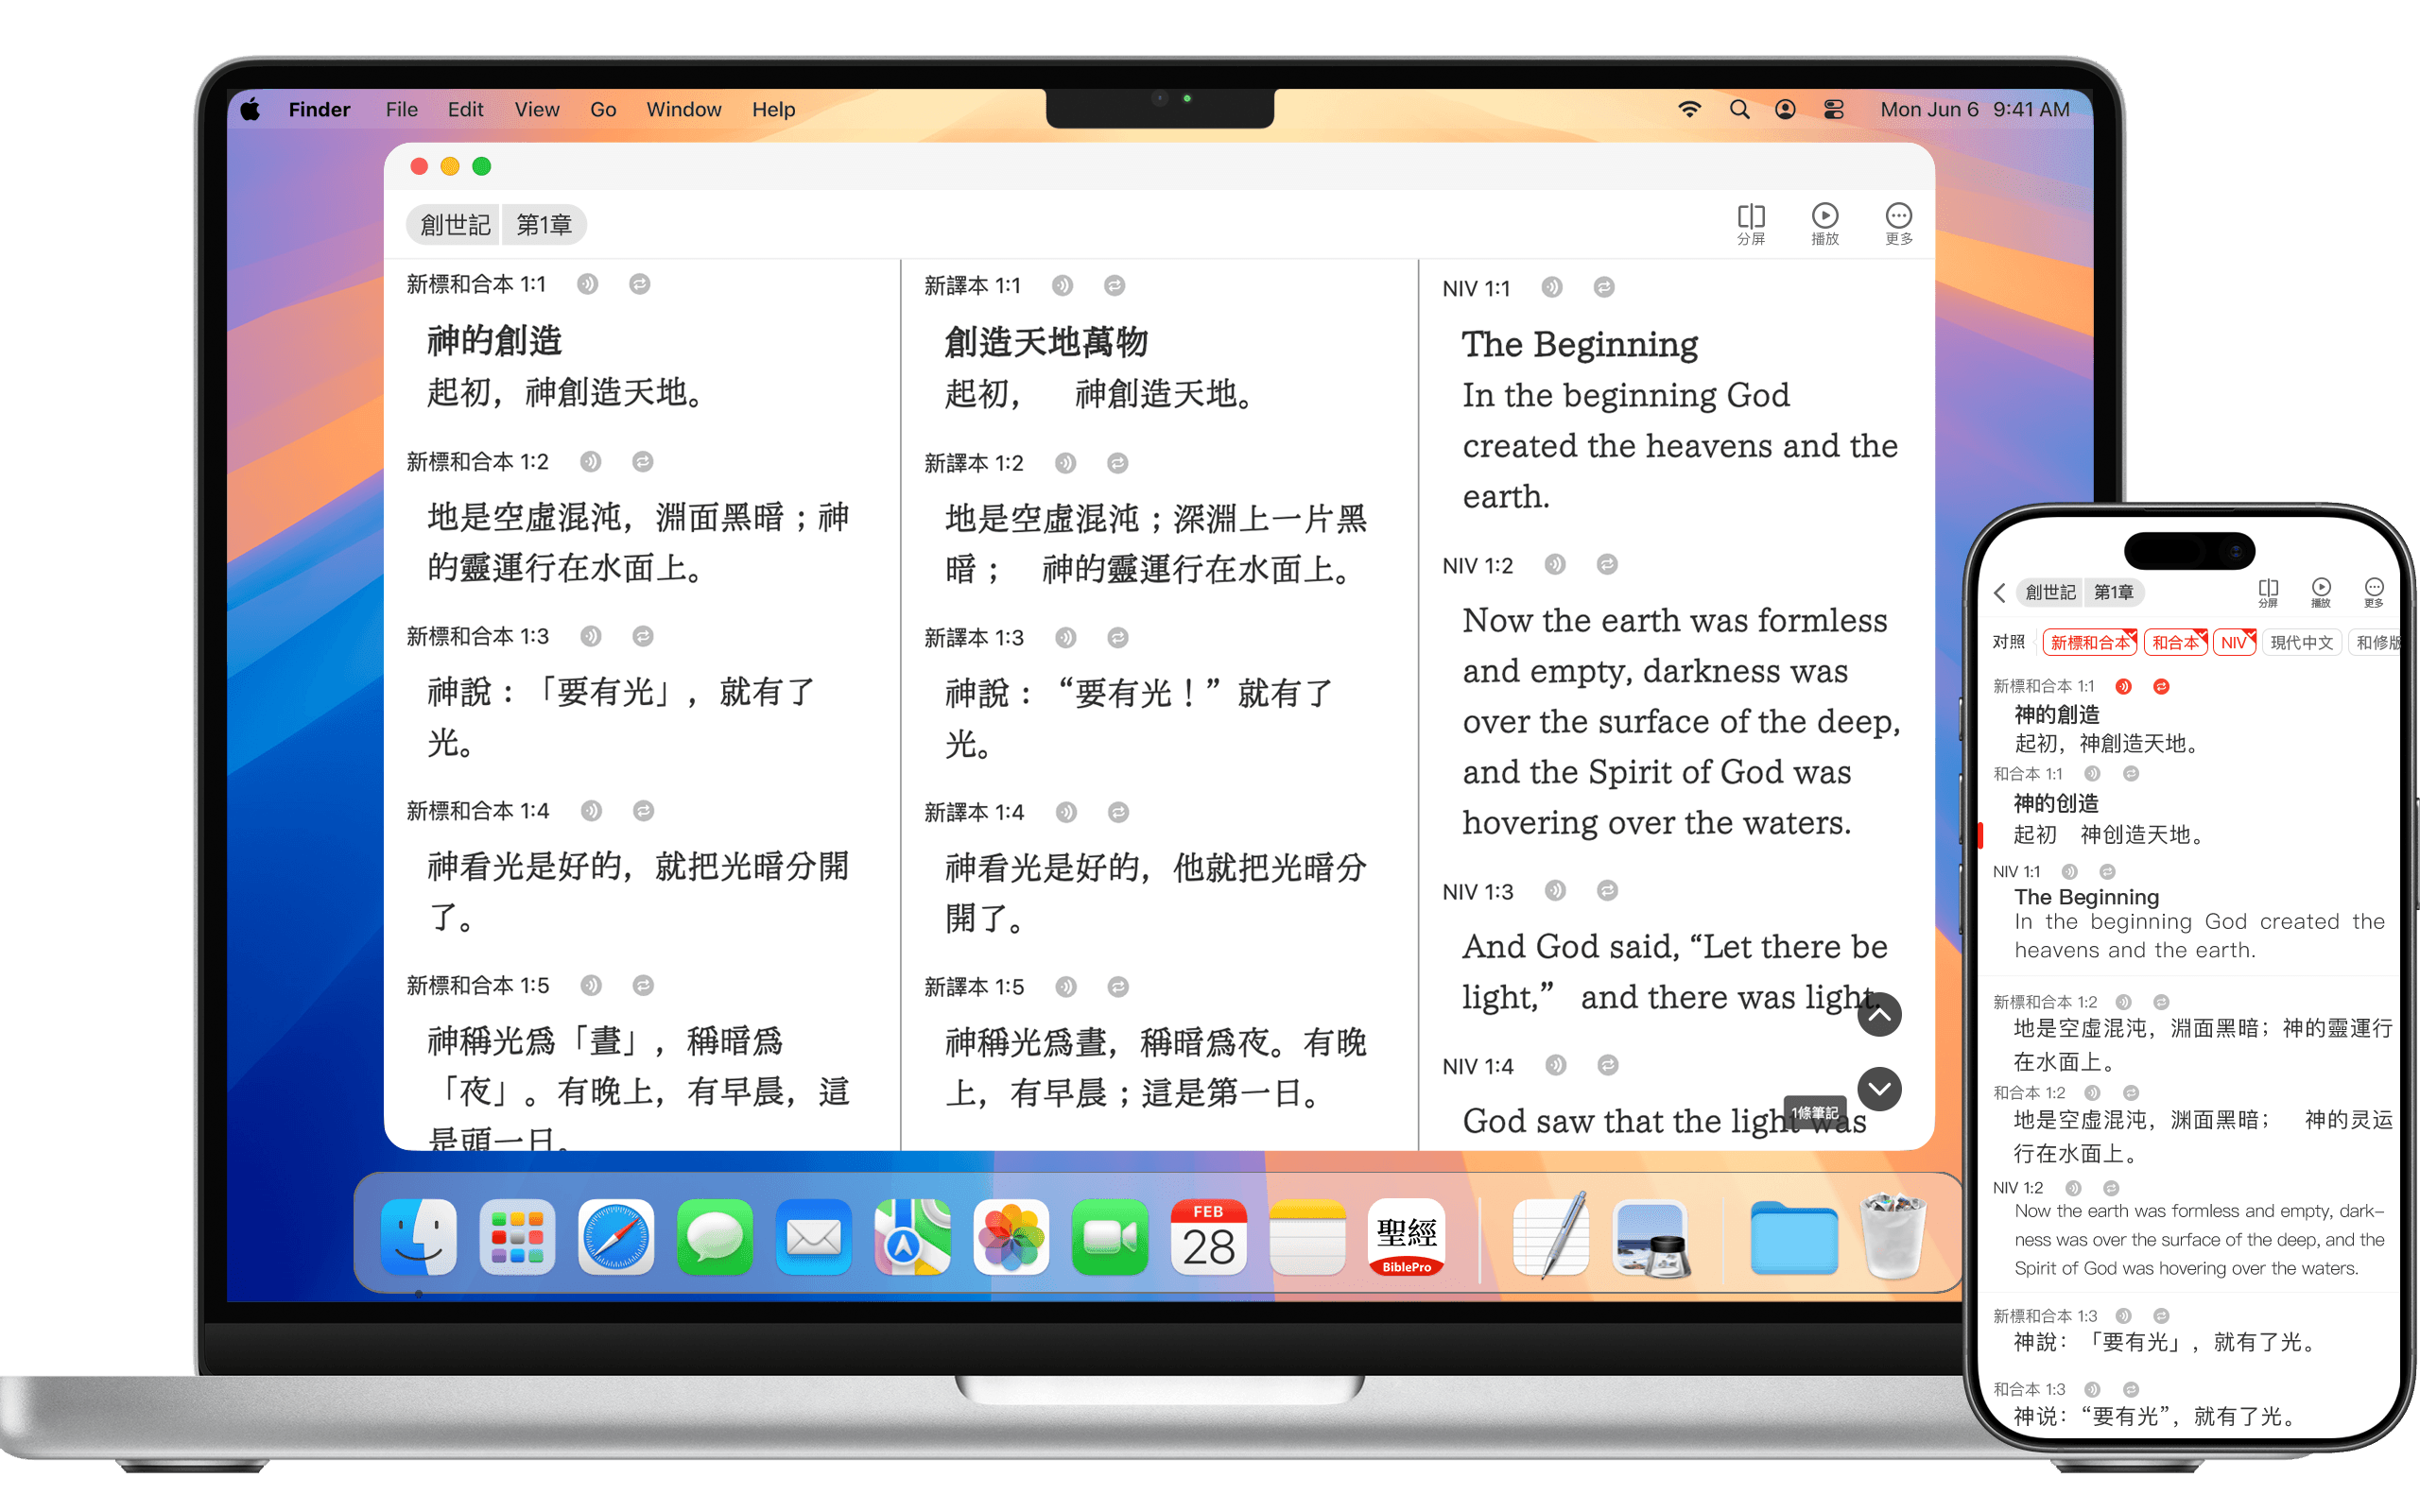Play audio for 新標和合本 1:4 in Mac window
The width and height of the screenshot is (2420, 1512).
591,811
